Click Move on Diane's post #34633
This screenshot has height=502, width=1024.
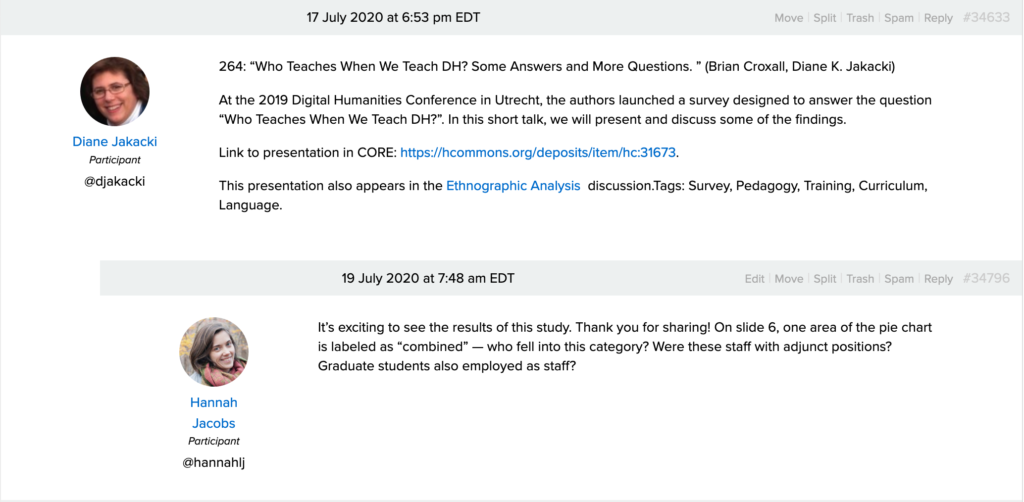[x=788, y=18]
